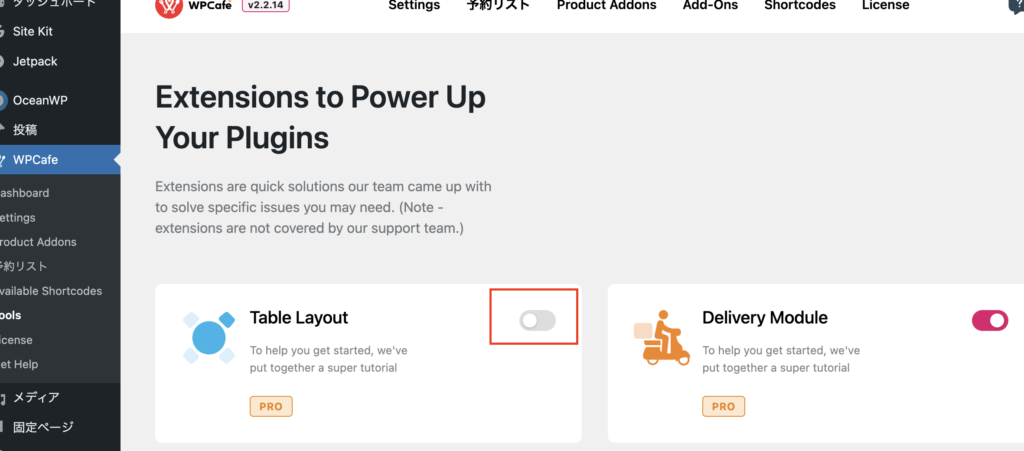Viewport: 1024px width, 451px height.
Task: Open the Settings tab in top navigation
Action: [x=414, y=5]
